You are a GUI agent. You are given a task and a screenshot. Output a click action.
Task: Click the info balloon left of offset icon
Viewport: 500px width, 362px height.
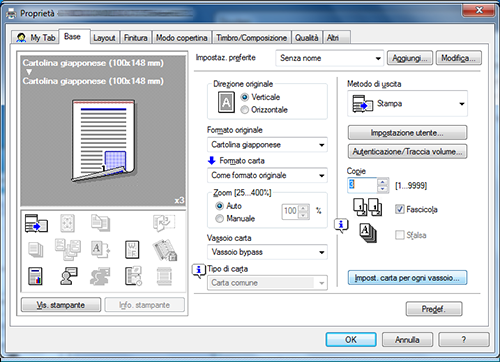341,226
